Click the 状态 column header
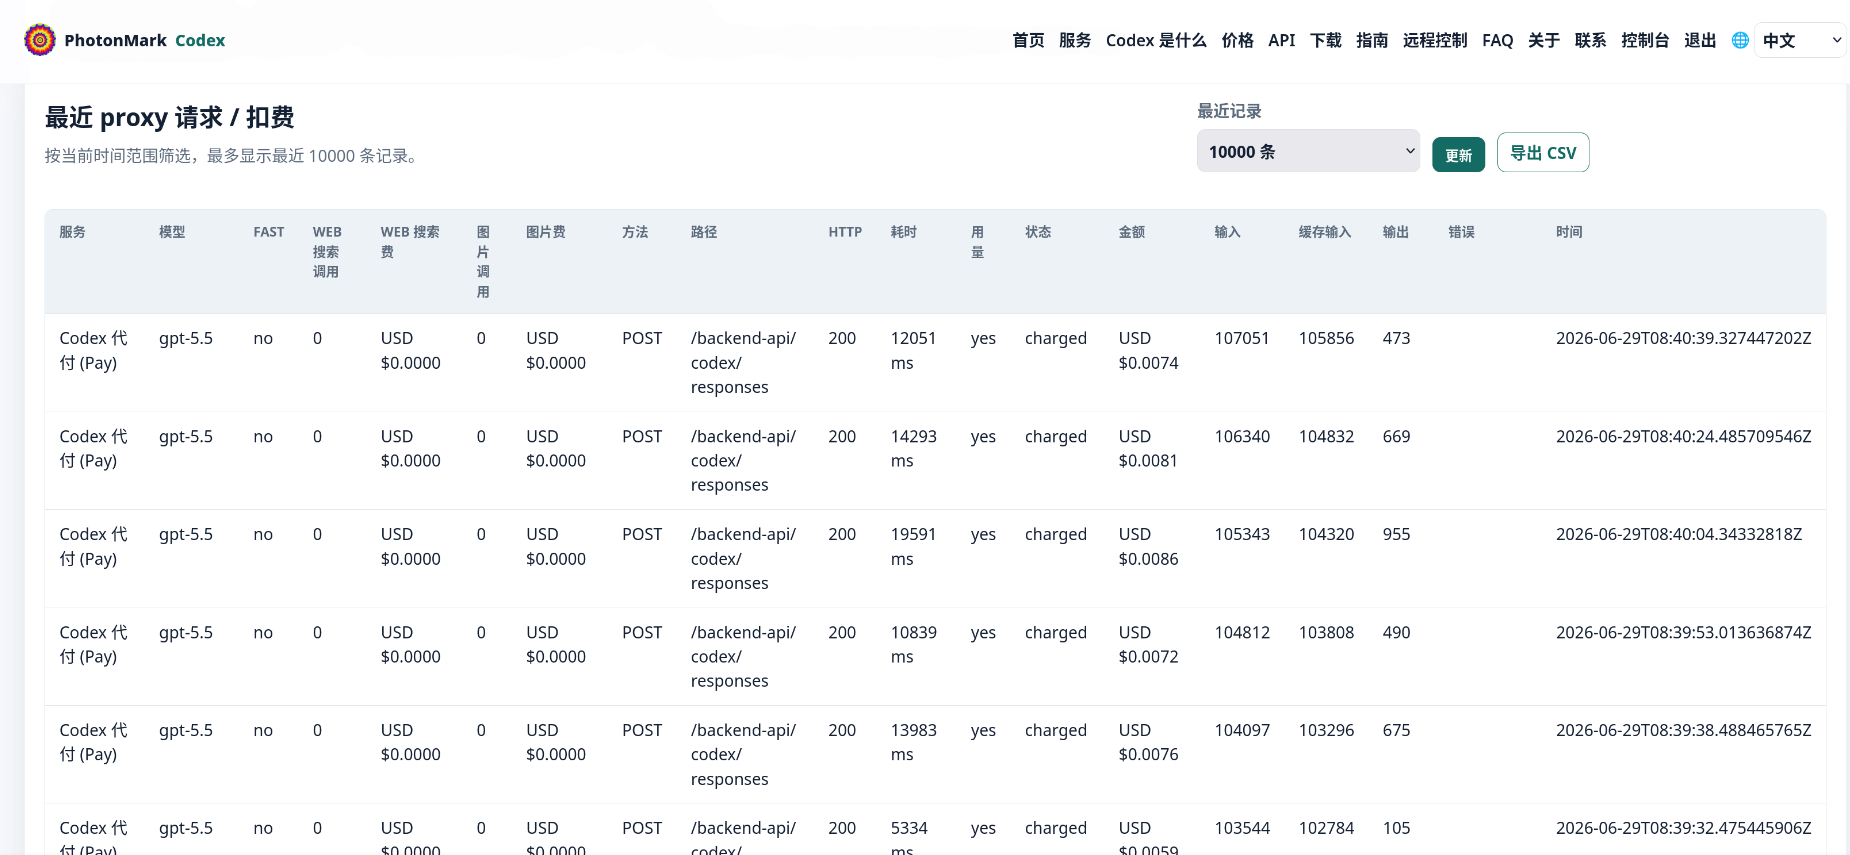Viewport: 1850px width, 855px height. [1038, 232]
